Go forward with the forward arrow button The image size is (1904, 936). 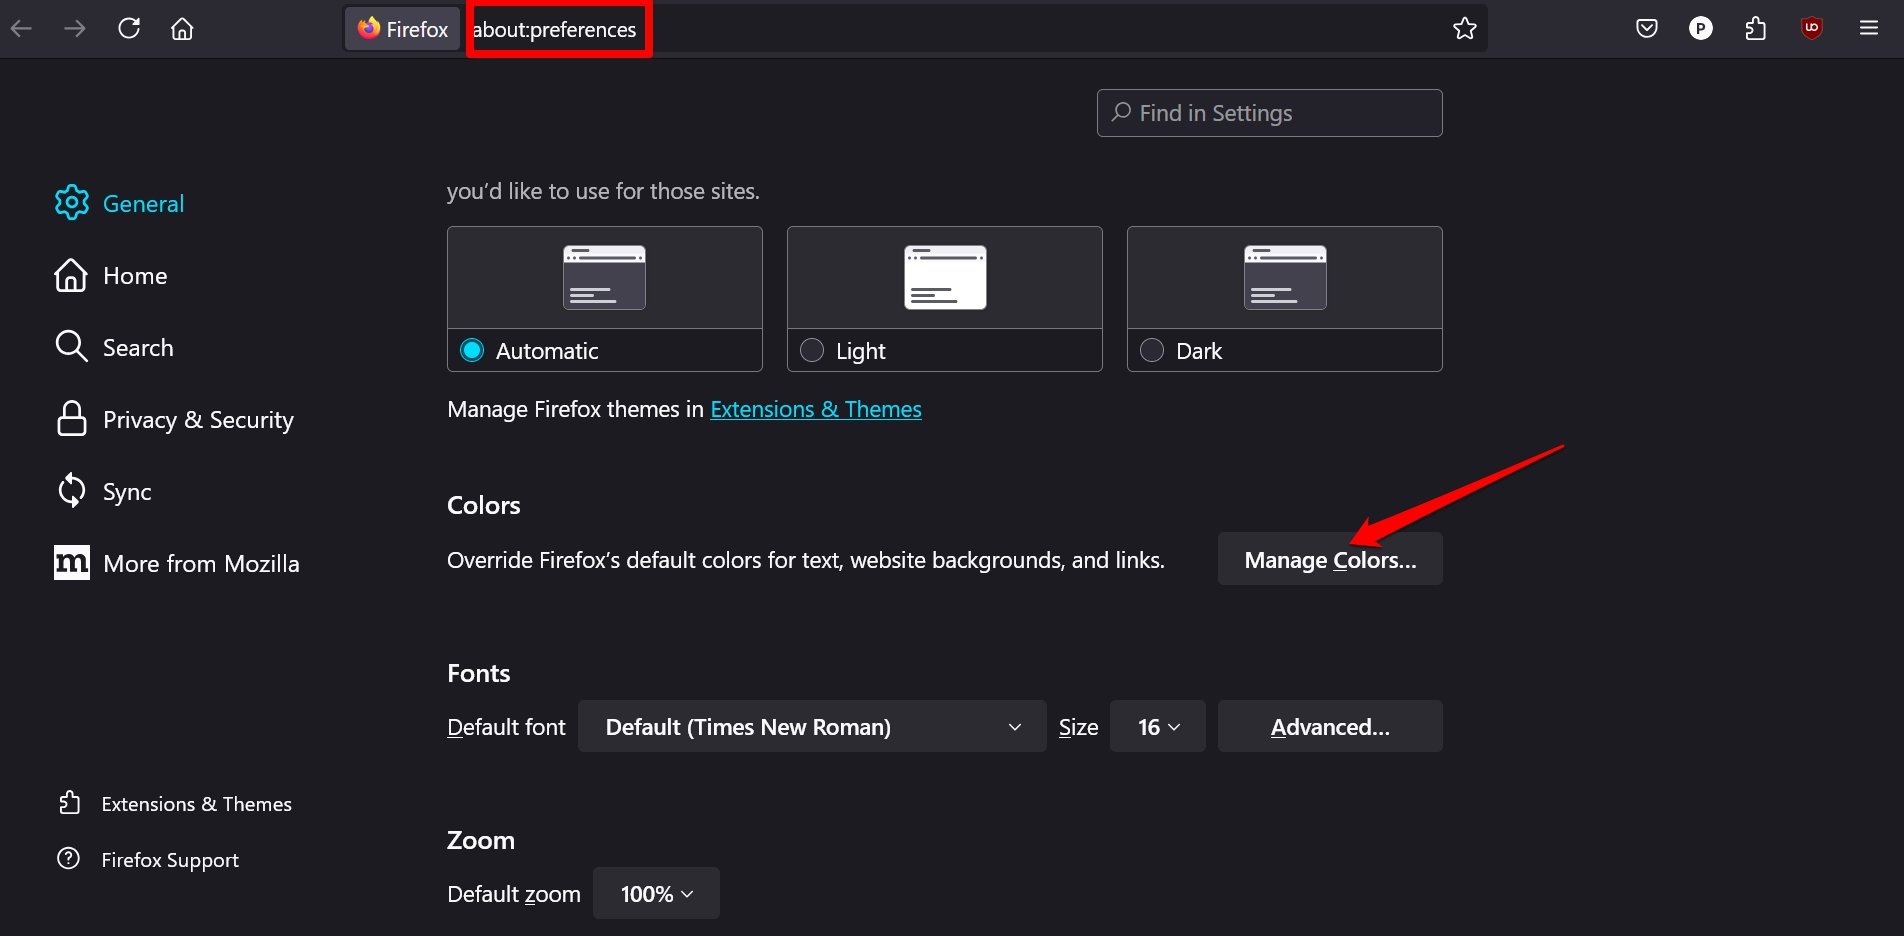pyautogui.click(x=75, y=29)
